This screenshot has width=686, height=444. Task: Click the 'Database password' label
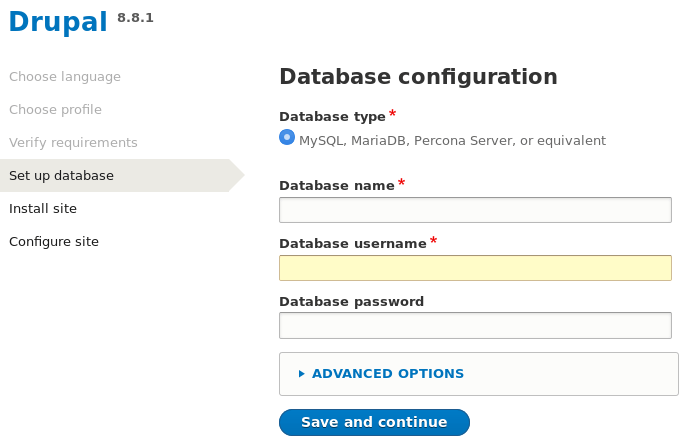click(351, 302)
